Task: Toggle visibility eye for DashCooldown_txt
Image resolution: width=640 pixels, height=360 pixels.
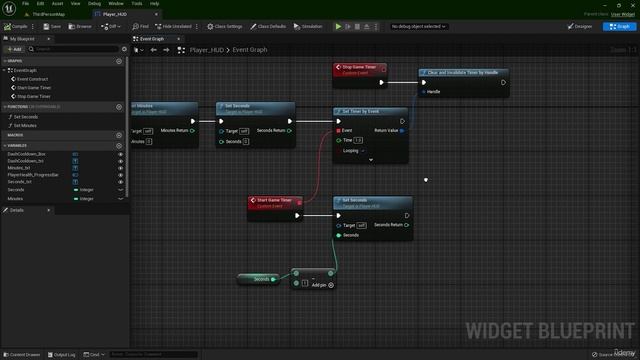Action: coord(120,161)
